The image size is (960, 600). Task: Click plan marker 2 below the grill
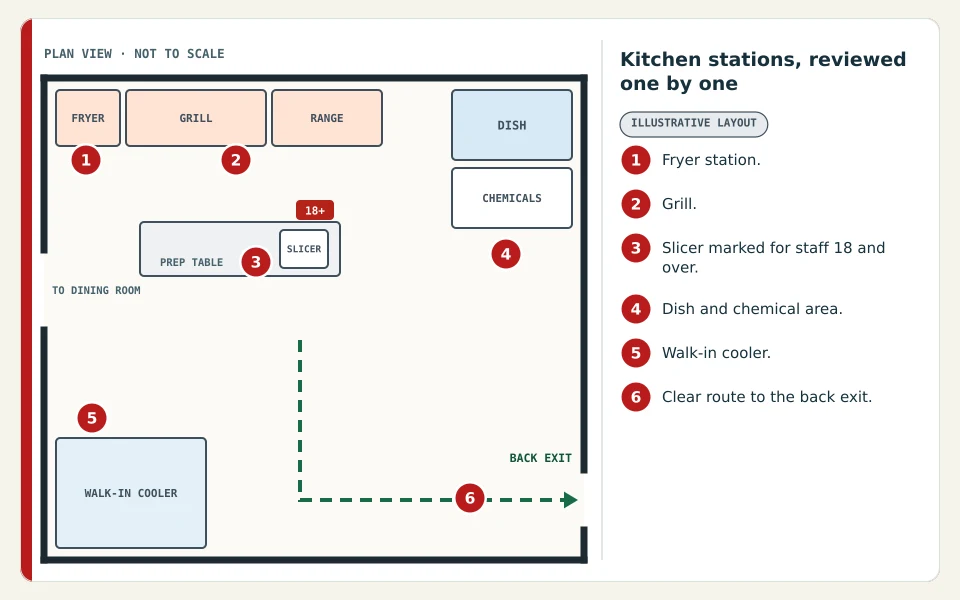(x=236, y=160)
